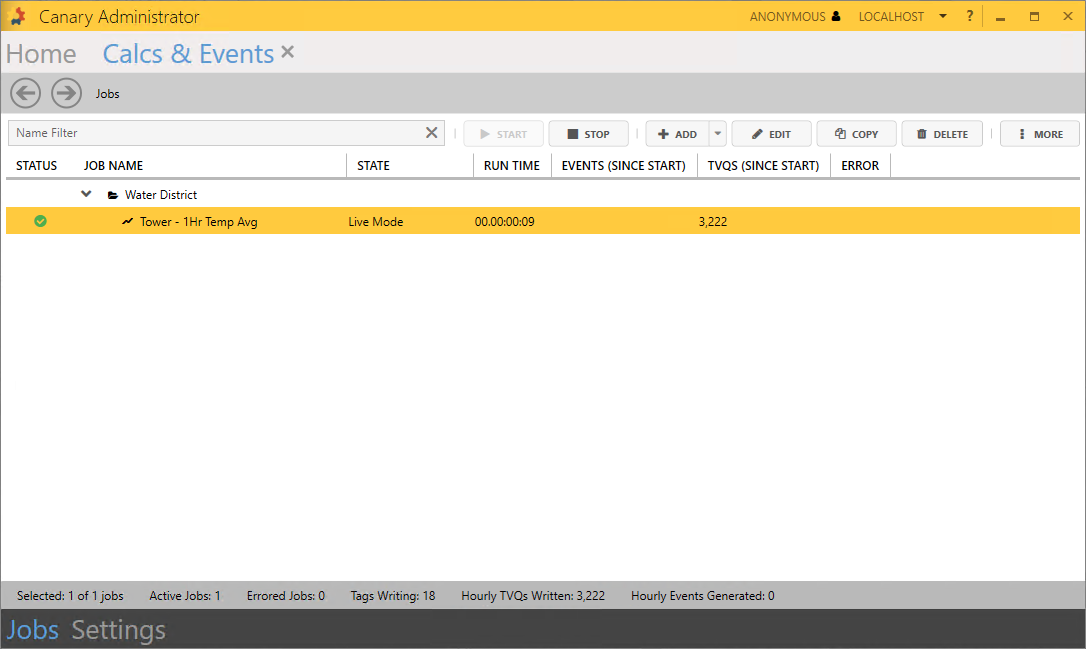Open the Add button dropdown arrow
Image resolution: width=1086 pixels, height=649 pixels.
718,134
